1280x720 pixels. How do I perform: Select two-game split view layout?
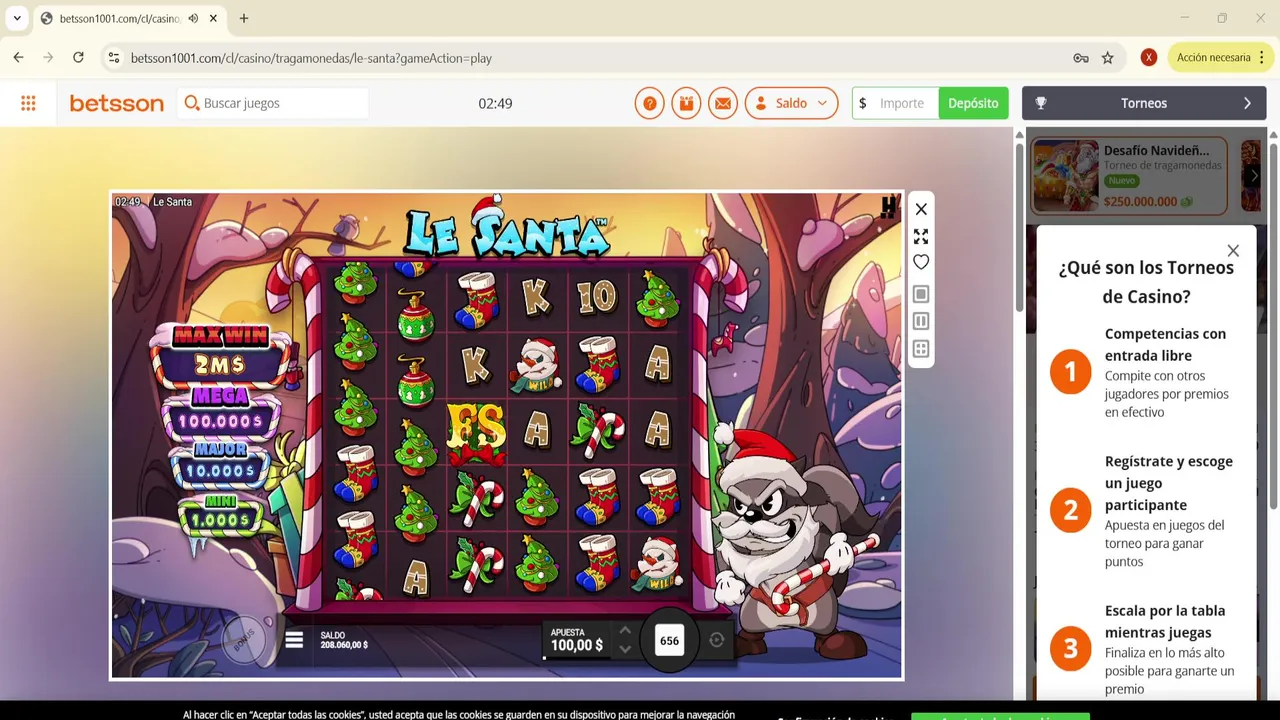(921, 321)
